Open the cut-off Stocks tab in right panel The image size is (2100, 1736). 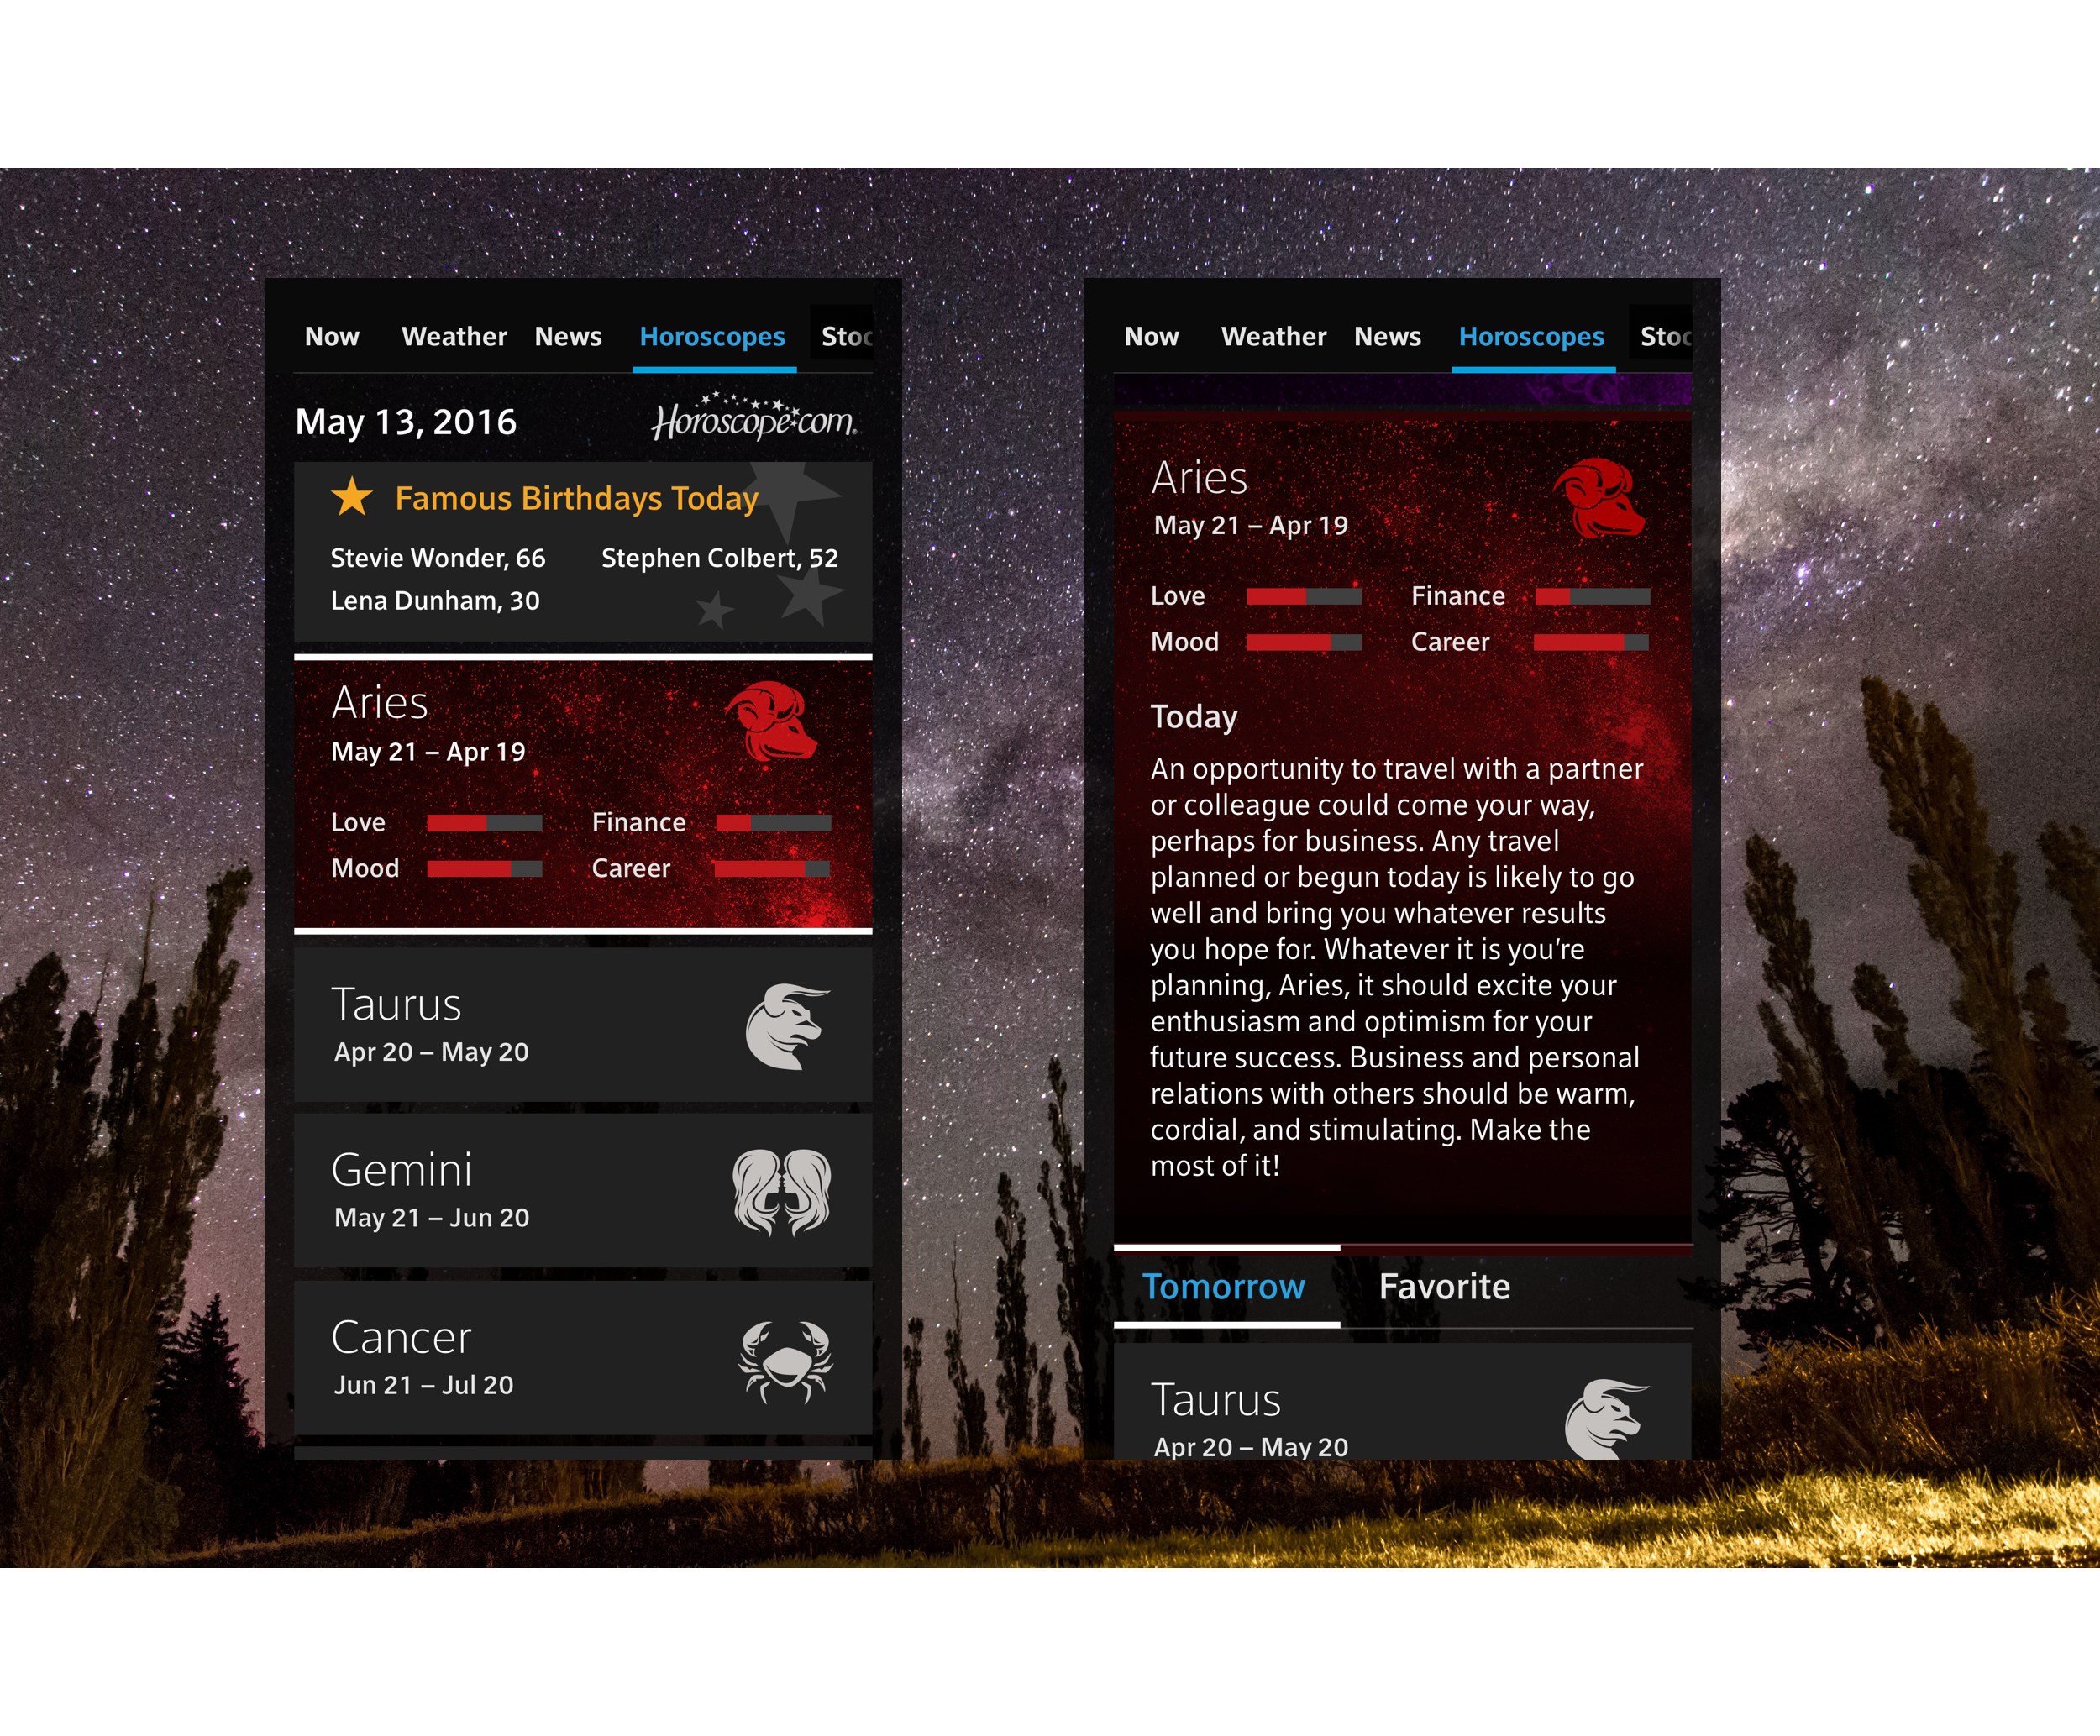pos(1665,336)
